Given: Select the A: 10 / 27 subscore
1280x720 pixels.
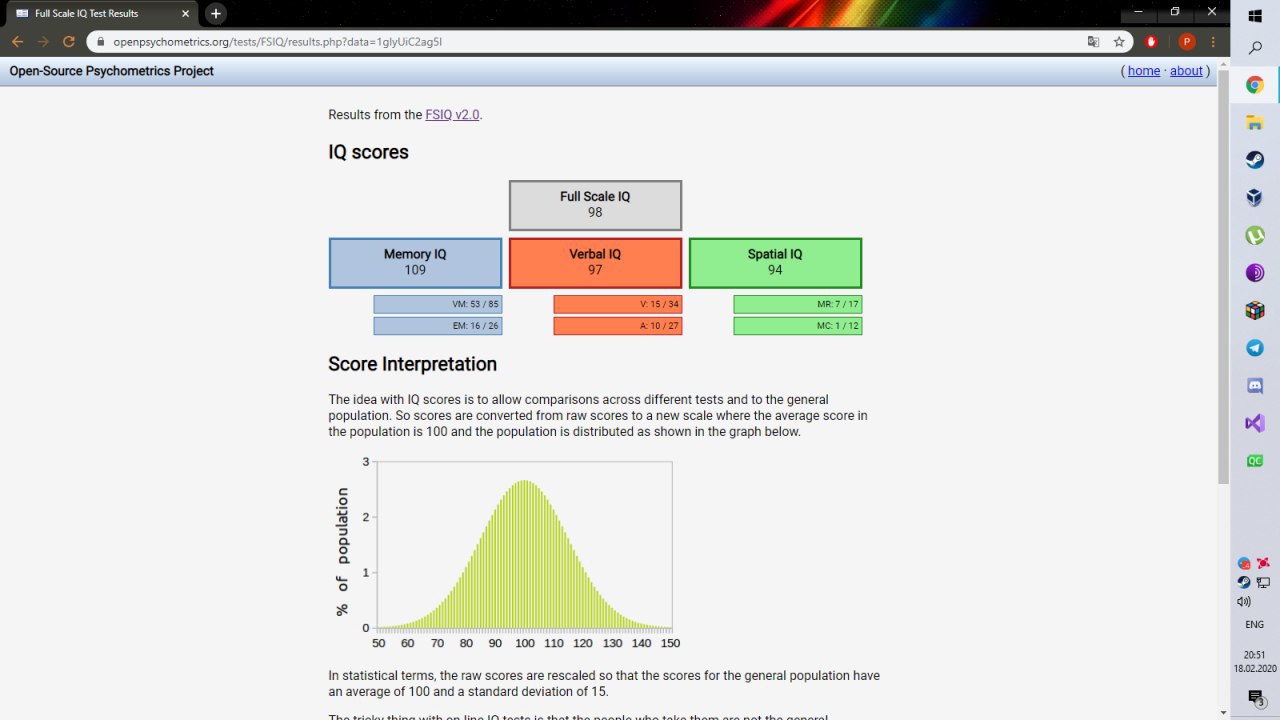Looking at the screenshot, I should tap(618, 326).
